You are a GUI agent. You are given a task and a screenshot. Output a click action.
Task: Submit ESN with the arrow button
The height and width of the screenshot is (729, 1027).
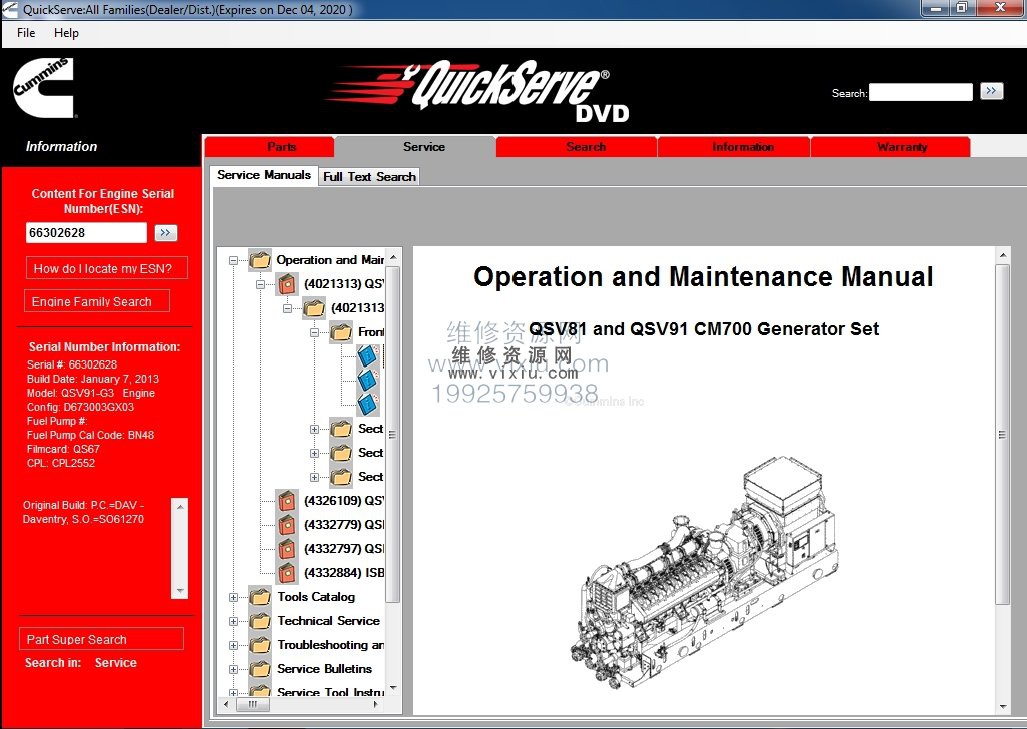click(x=166, y=233)
